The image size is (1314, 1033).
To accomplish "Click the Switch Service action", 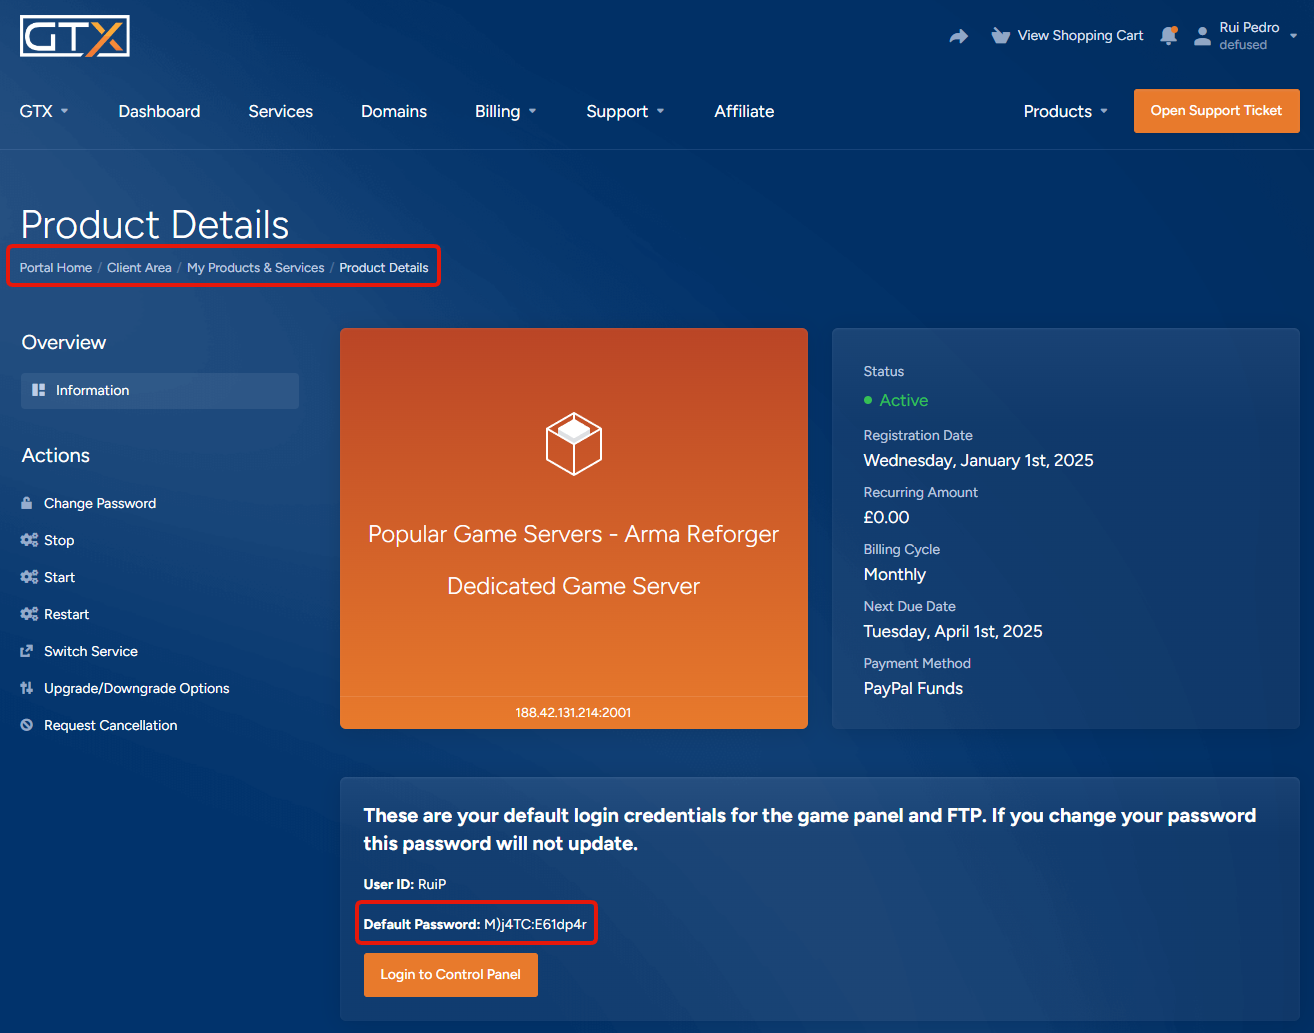I will coord(91,651).
